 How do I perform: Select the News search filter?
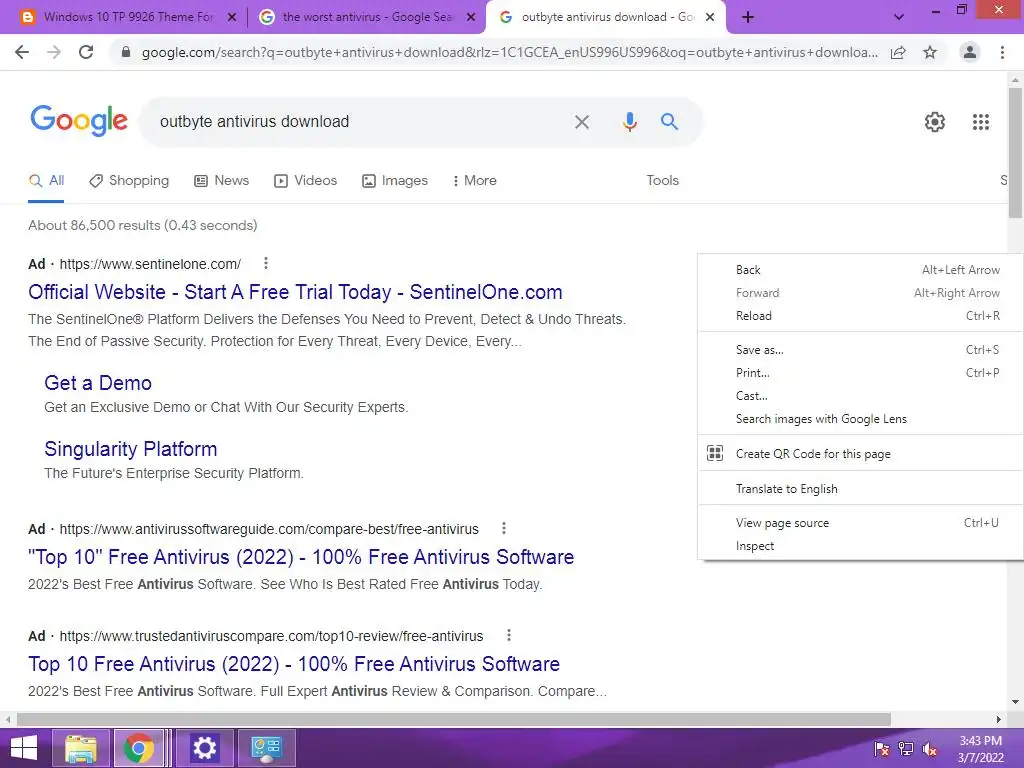221,180
